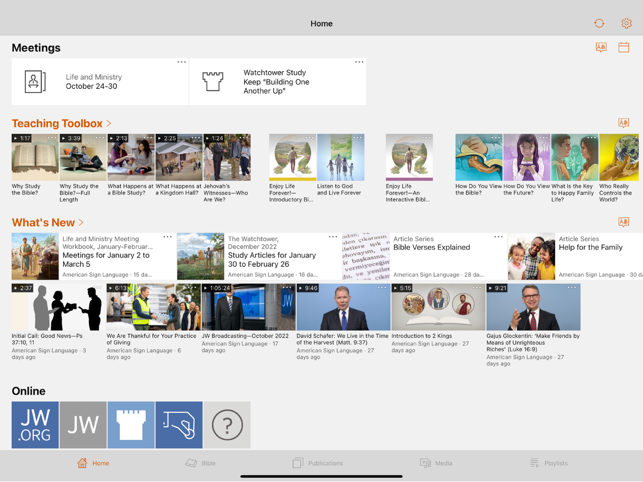Open more options on Gajus Glockentin video
This screenshot has width=643, height=482.
coord(572,288)
